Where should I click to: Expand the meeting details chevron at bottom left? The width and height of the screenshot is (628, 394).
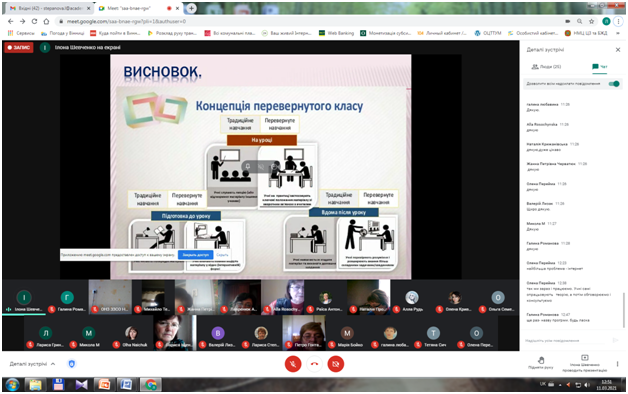53,364
